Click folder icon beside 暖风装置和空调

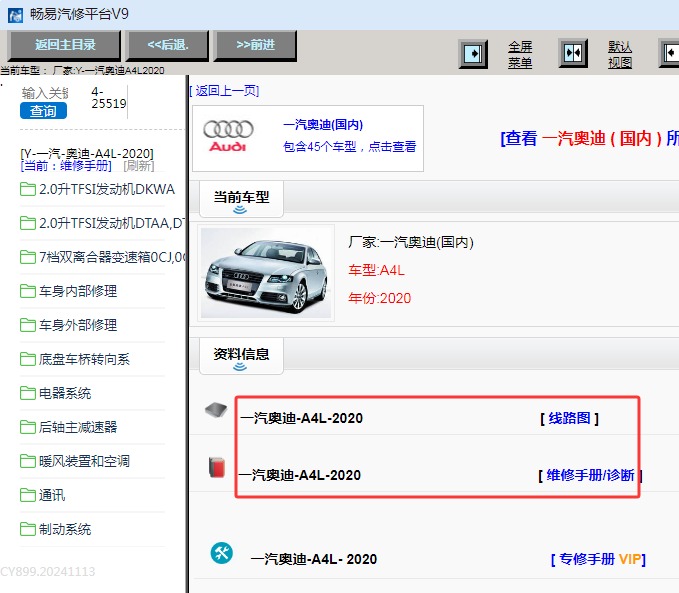pyautogui.click(x=28, y=461)
